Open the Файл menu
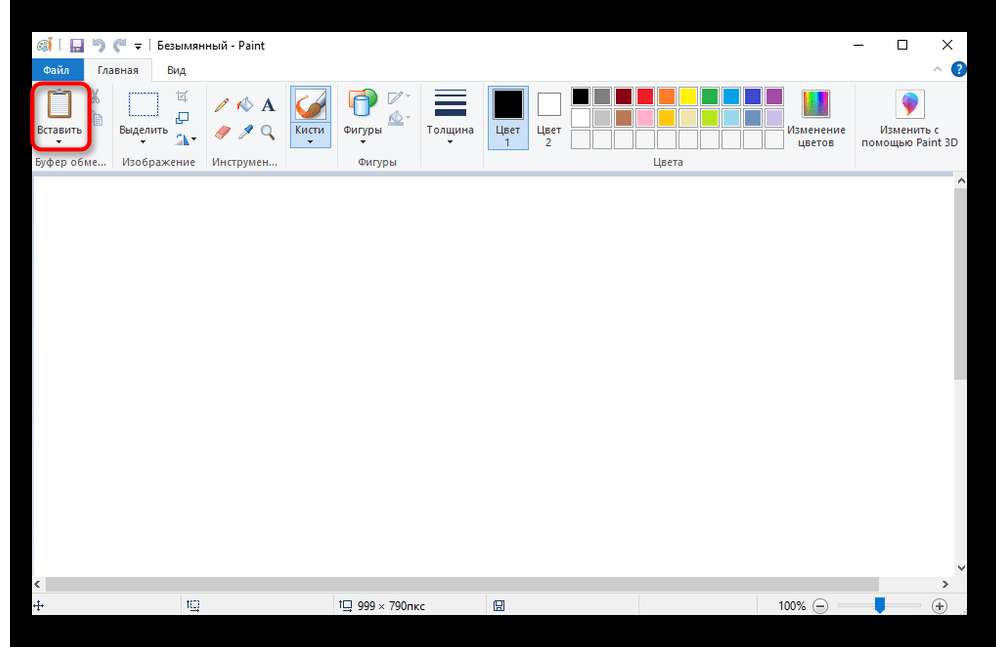 point(57,70)
